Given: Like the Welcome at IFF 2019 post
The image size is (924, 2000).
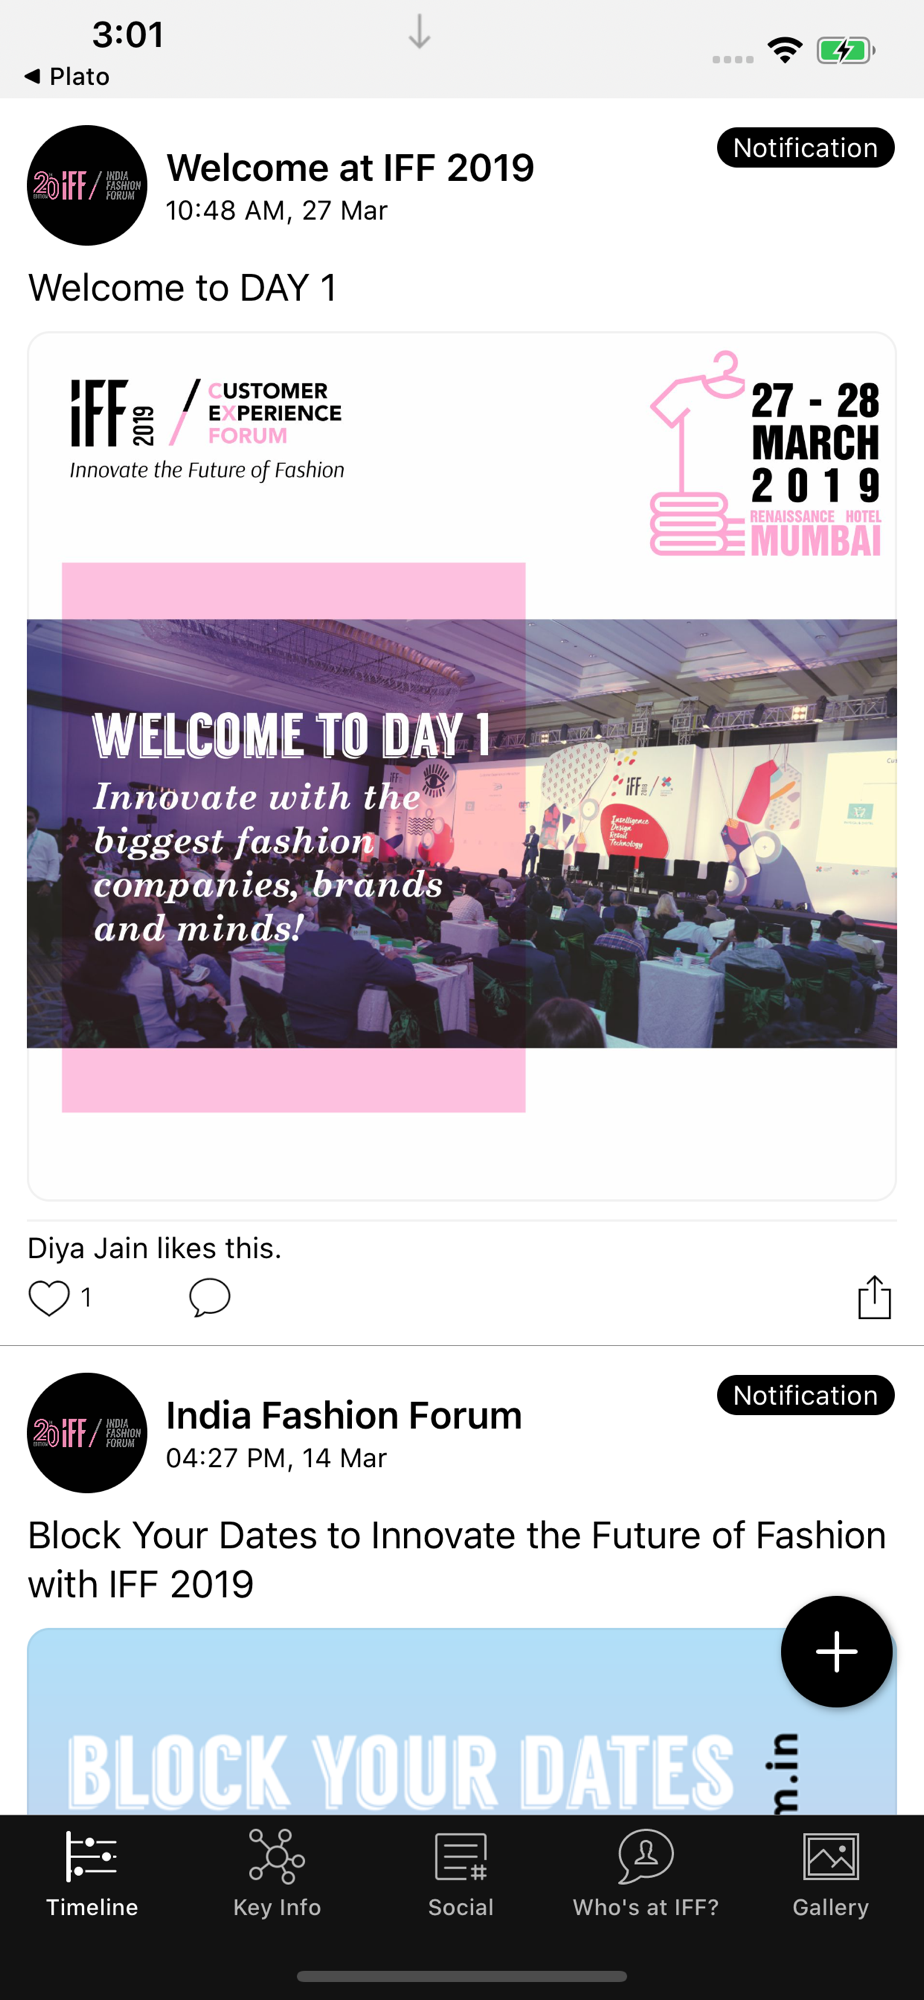Looking at the screenshot, I should 48,1298.
